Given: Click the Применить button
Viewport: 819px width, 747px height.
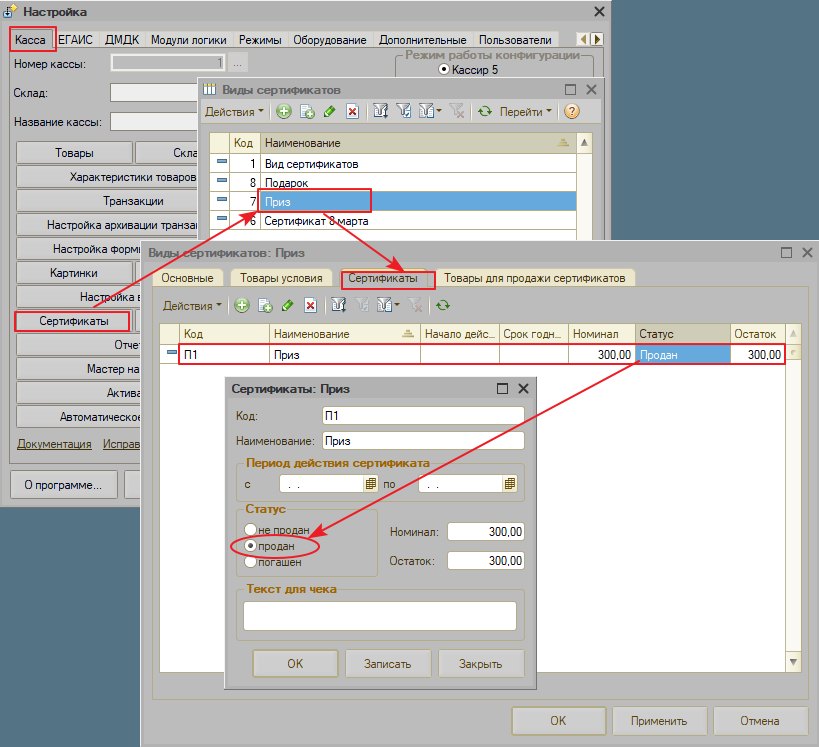Looking at the screenshot, I should click(x=659, y=721).
